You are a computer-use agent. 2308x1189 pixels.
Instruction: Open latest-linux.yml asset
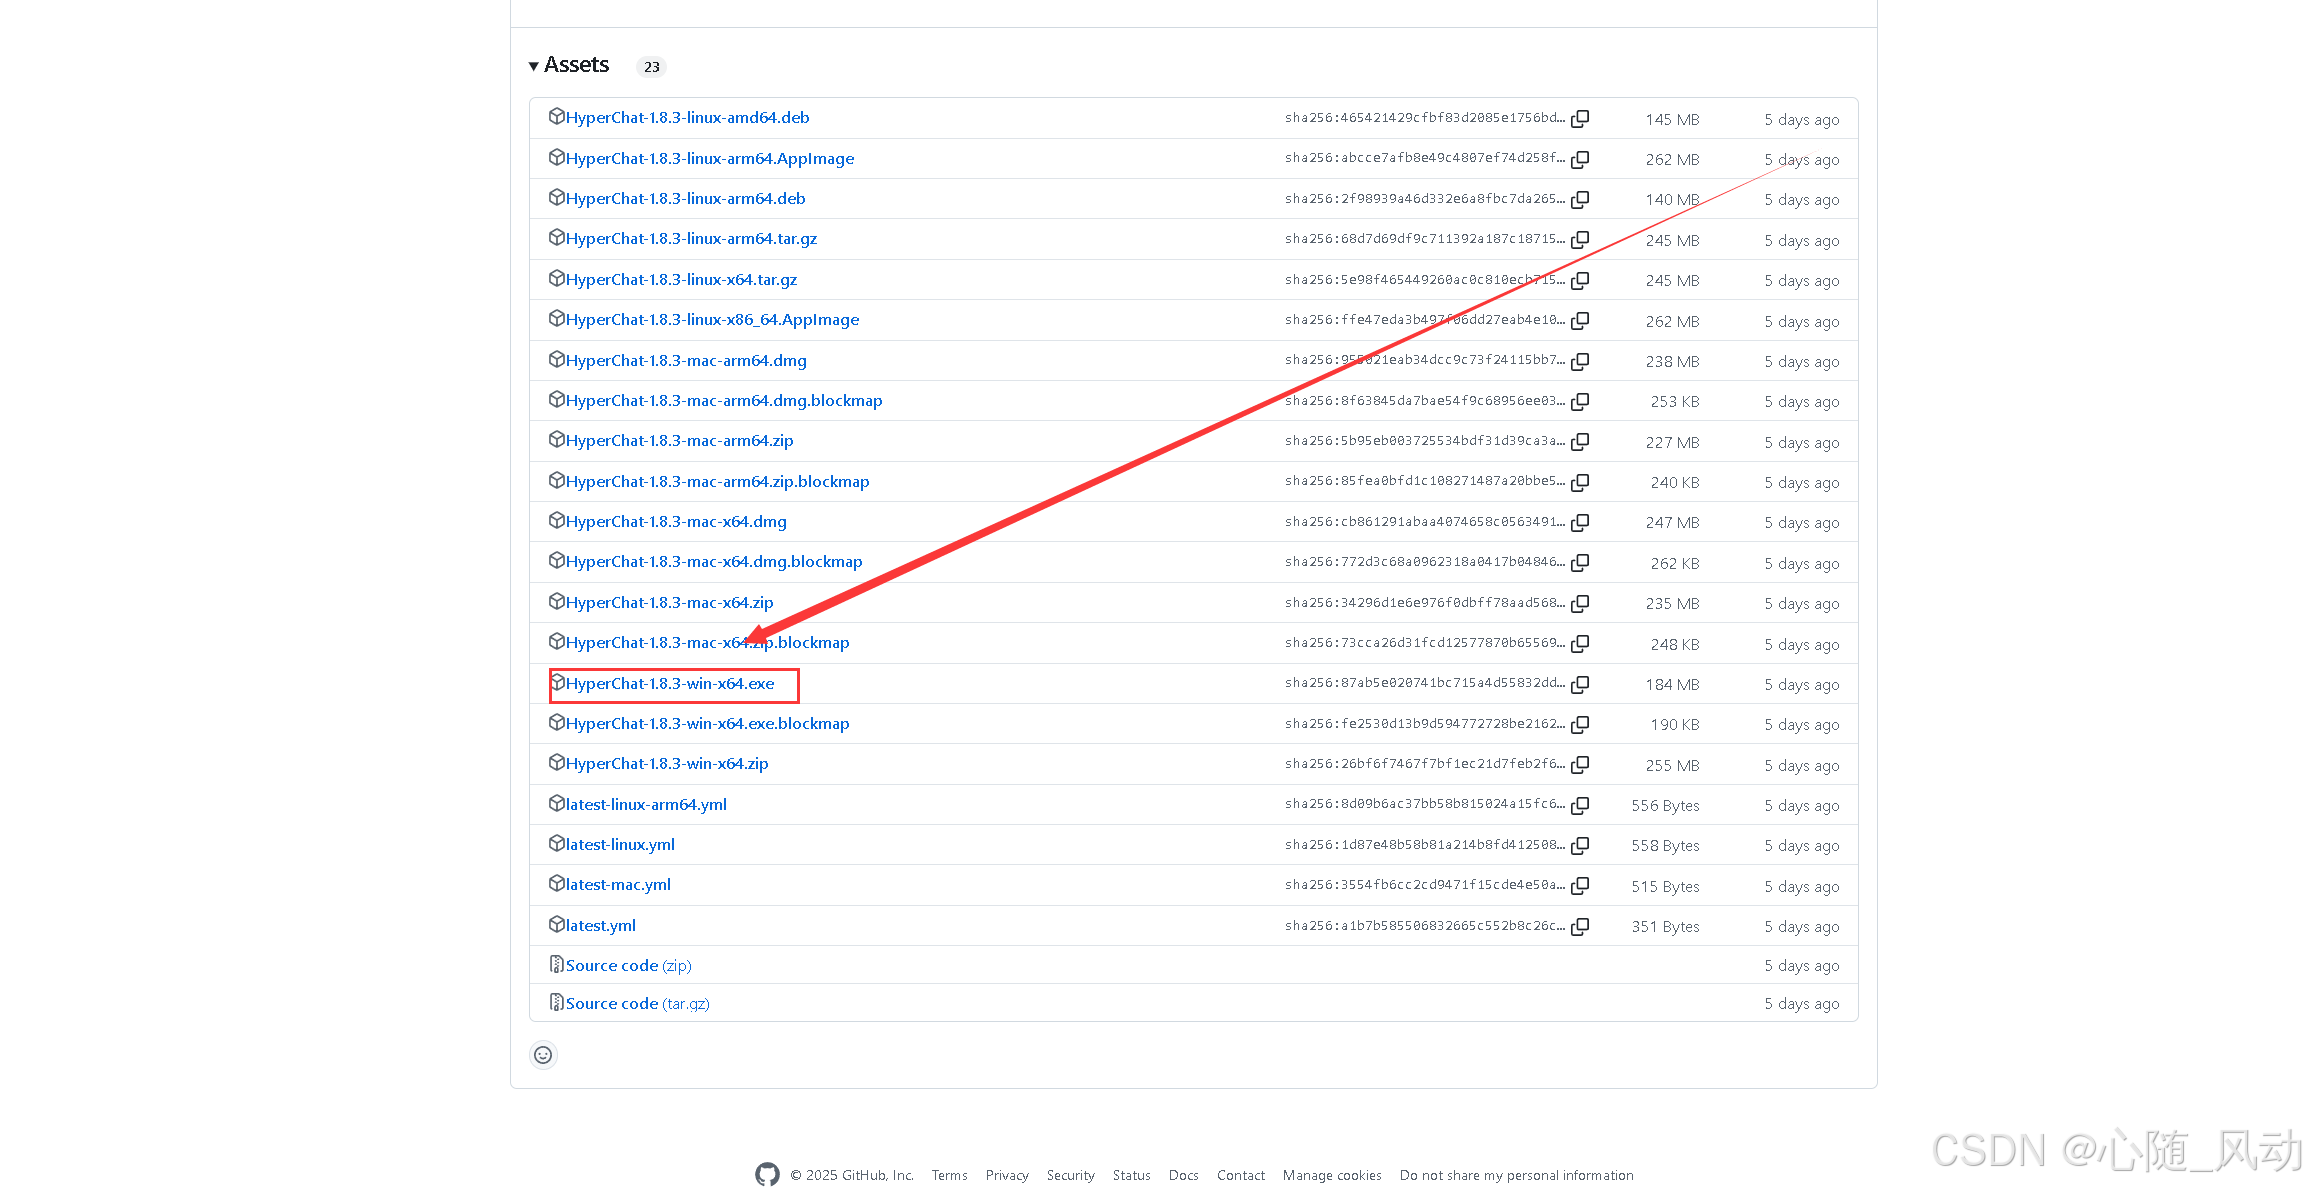620,845
